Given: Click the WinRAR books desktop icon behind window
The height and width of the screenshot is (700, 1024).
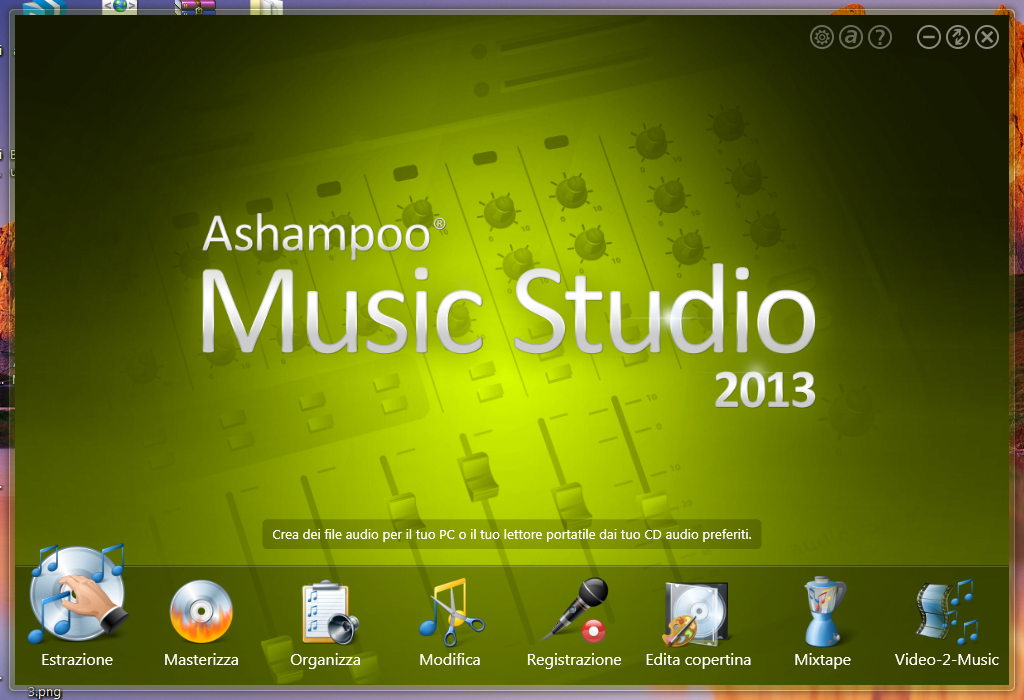Looking at the screenshot, I should (x=195, y=7).
